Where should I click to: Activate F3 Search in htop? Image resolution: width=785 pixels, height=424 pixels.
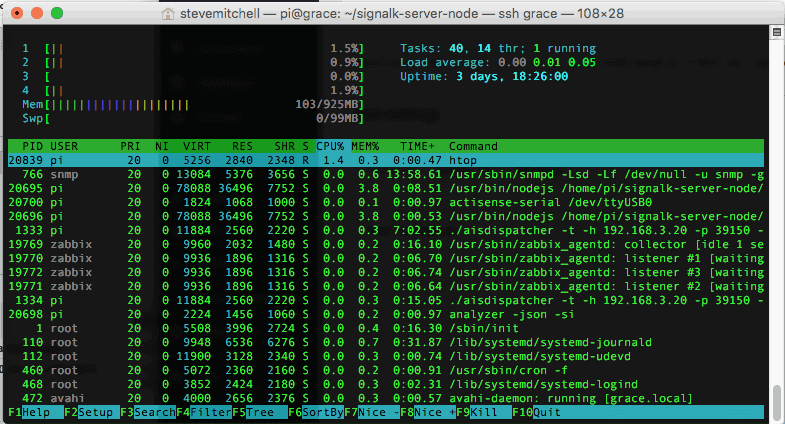click(148, 412)
